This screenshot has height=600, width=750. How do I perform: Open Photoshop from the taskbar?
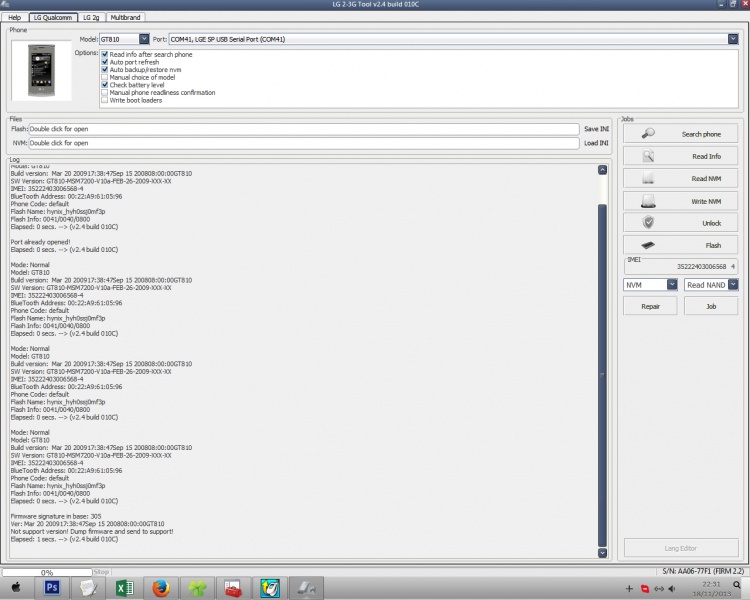pos(52,588)
